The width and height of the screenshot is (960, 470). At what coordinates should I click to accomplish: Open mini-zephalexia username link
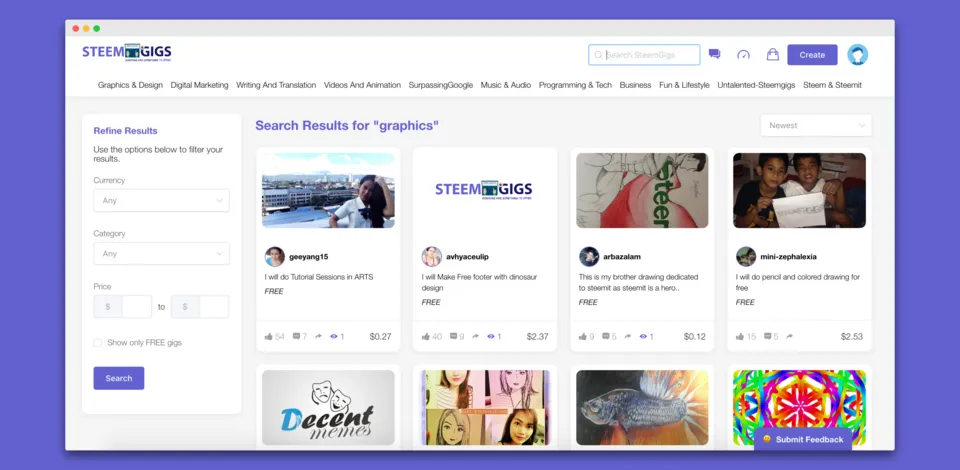[789, 256]
